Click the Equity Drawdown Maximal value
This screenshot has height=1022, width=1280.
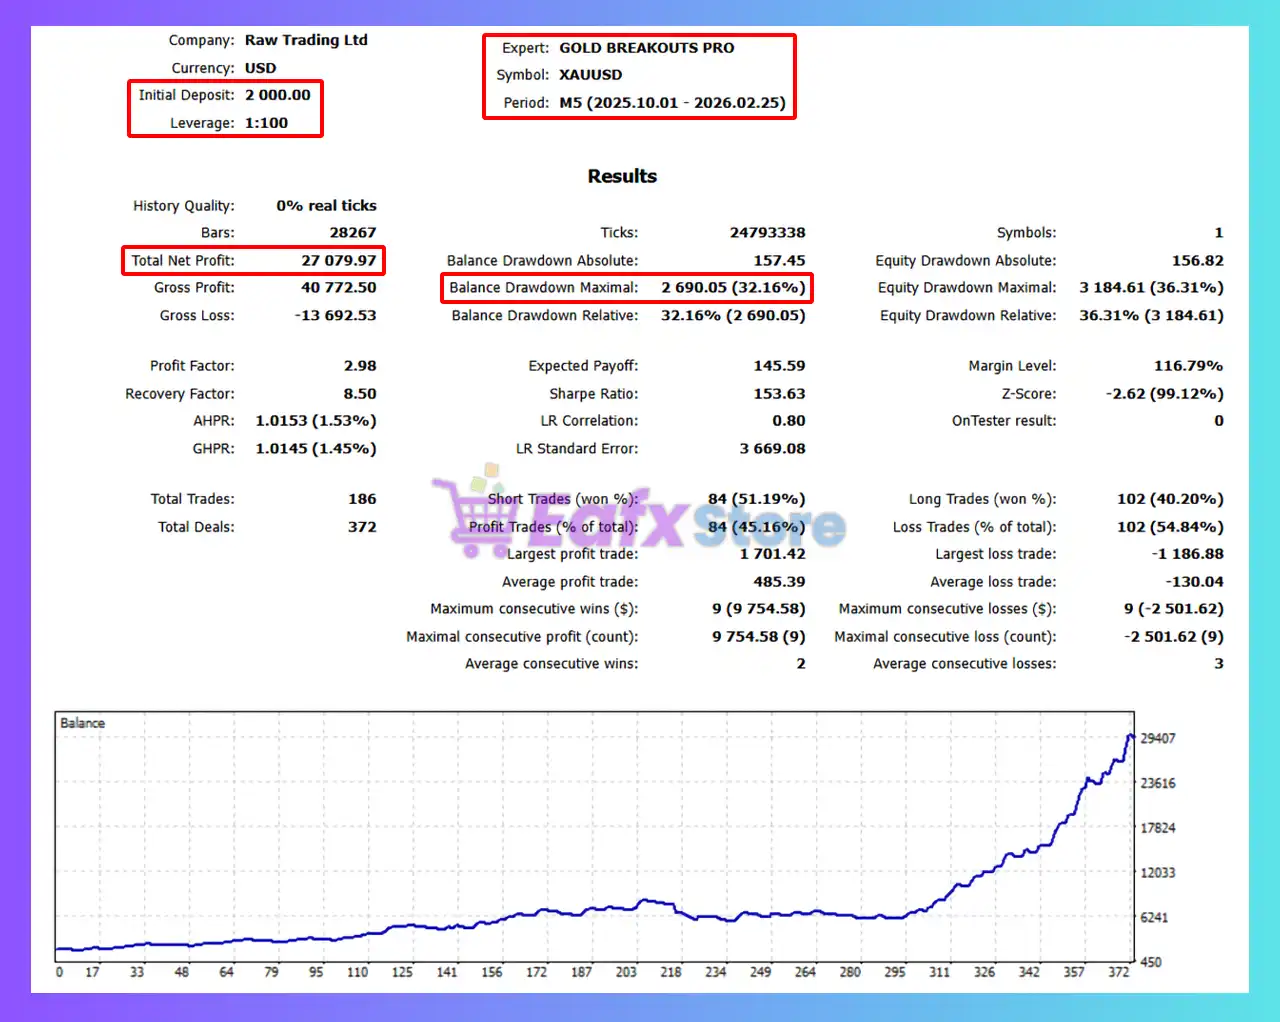(1151, 288)
